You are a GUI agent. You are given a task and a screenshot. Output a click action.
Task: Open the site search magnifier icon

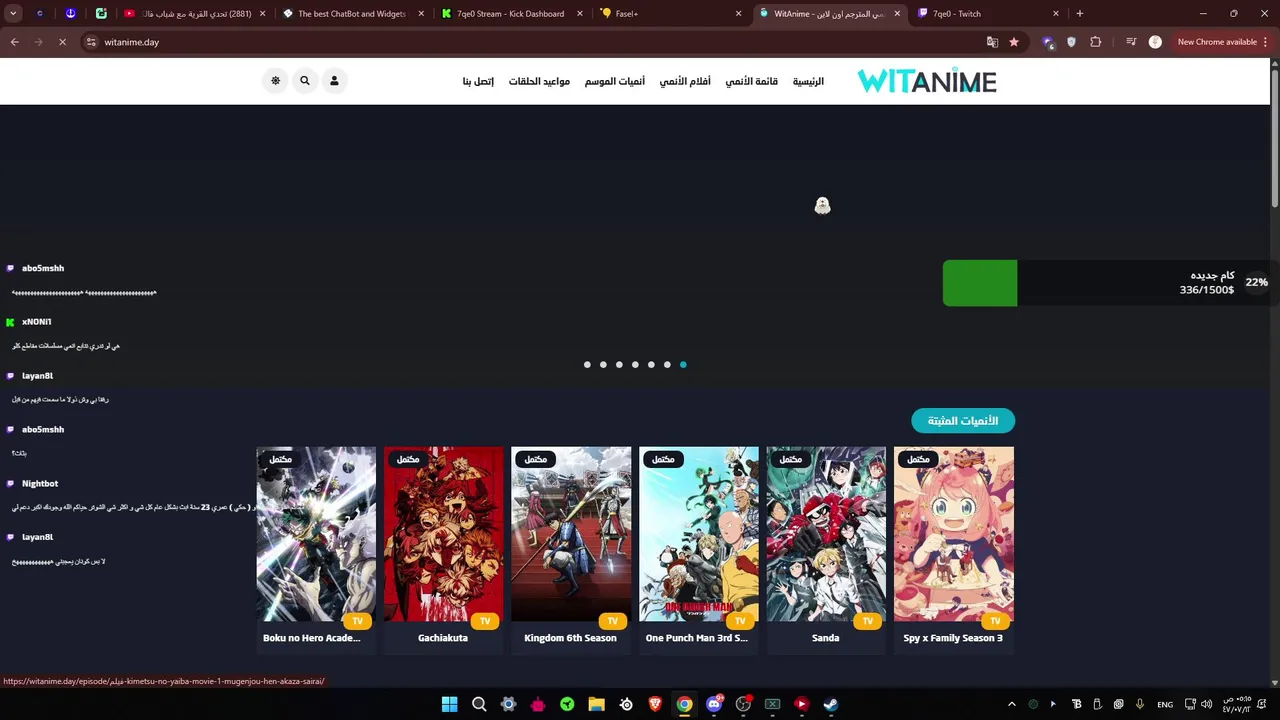[305, 81]
